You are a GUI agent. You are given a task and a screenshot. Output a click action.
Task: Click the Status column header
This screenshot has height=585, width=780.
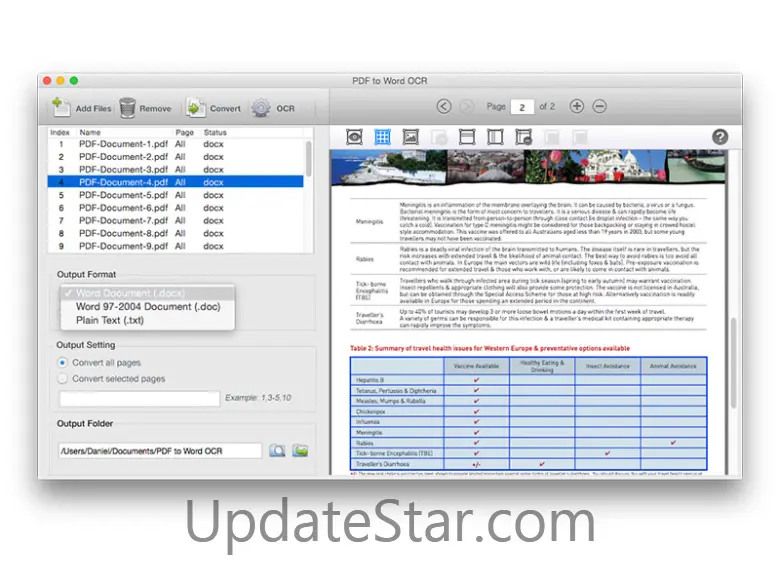(x=215, y=132)
